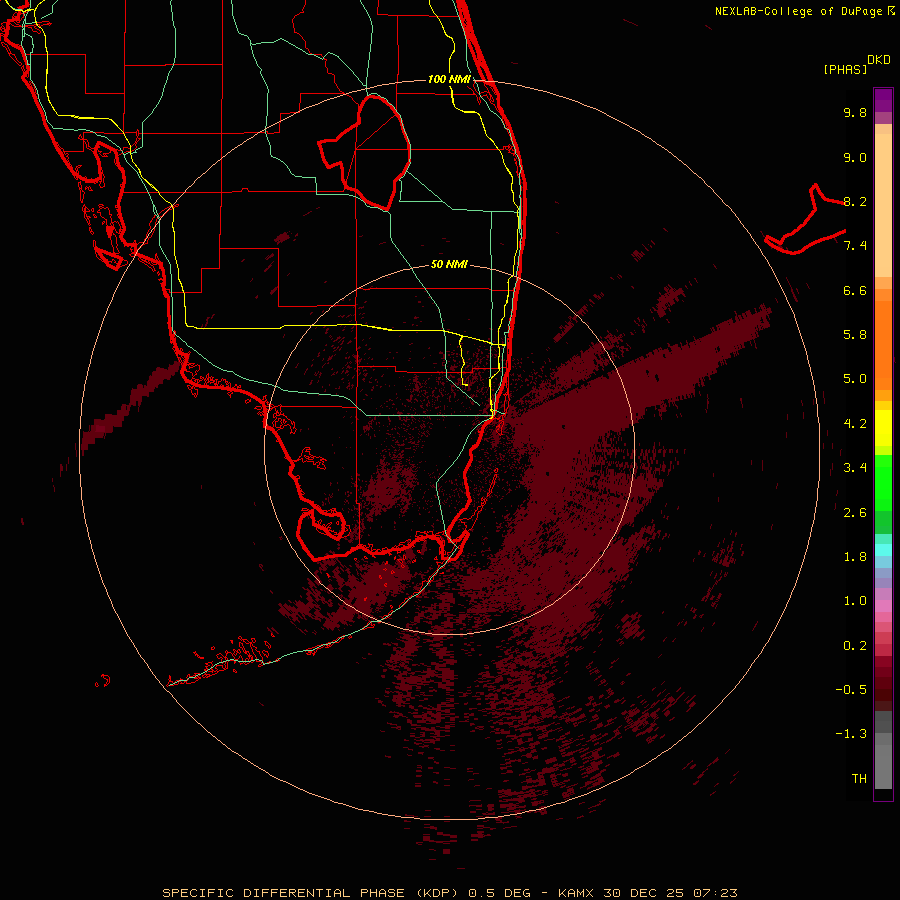Click the product title caption at the bottom

click(449, 893)
